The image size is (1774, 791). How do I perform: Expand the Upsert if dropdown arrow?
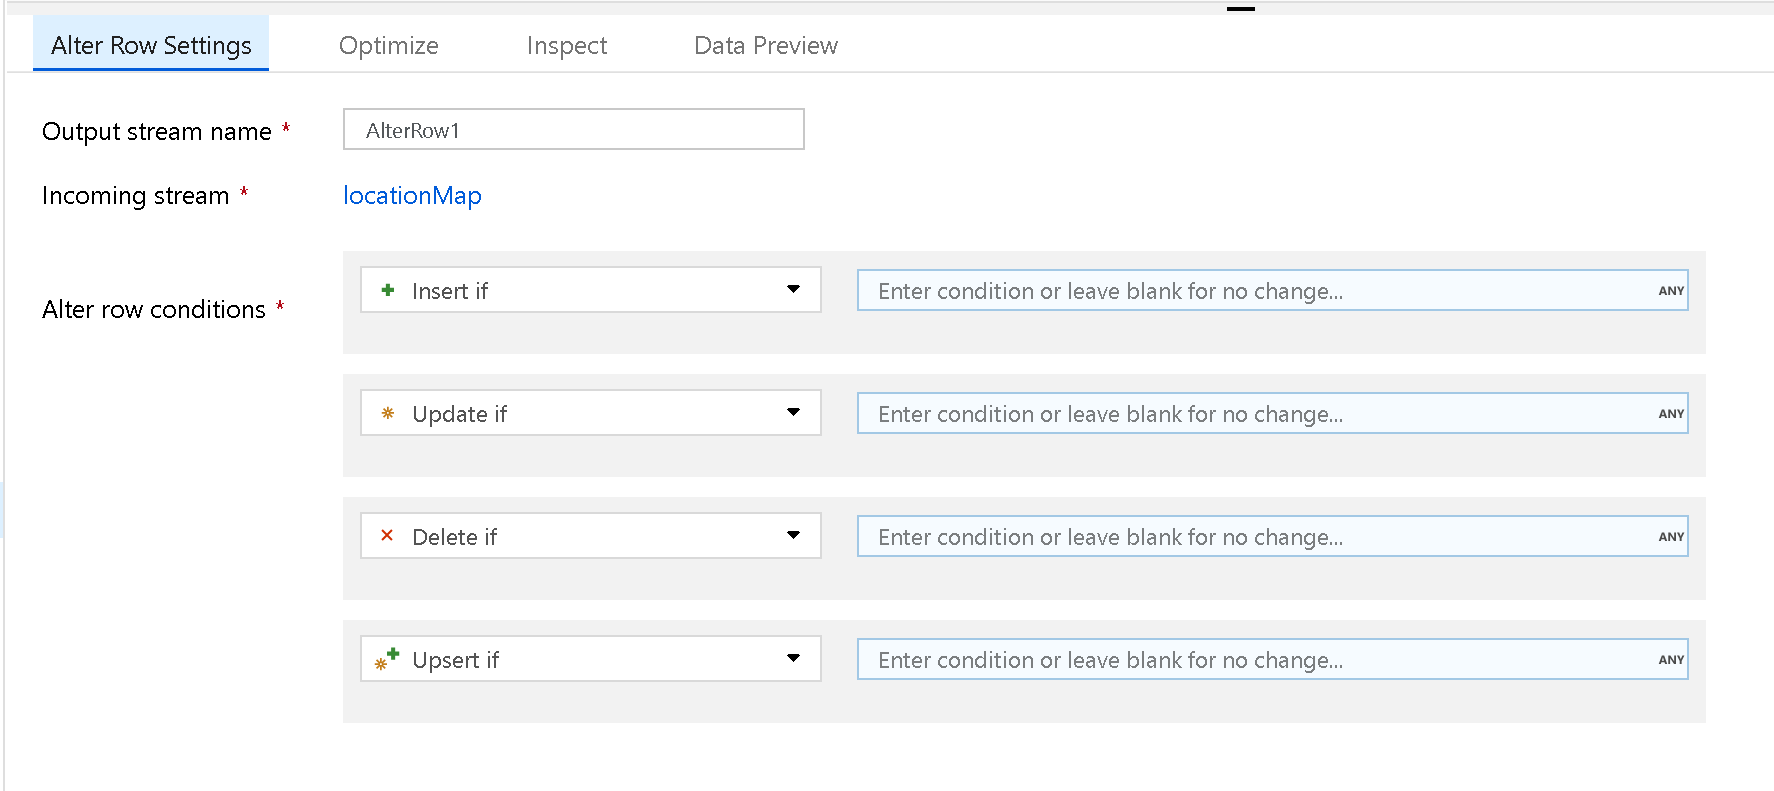coord(793,659)
